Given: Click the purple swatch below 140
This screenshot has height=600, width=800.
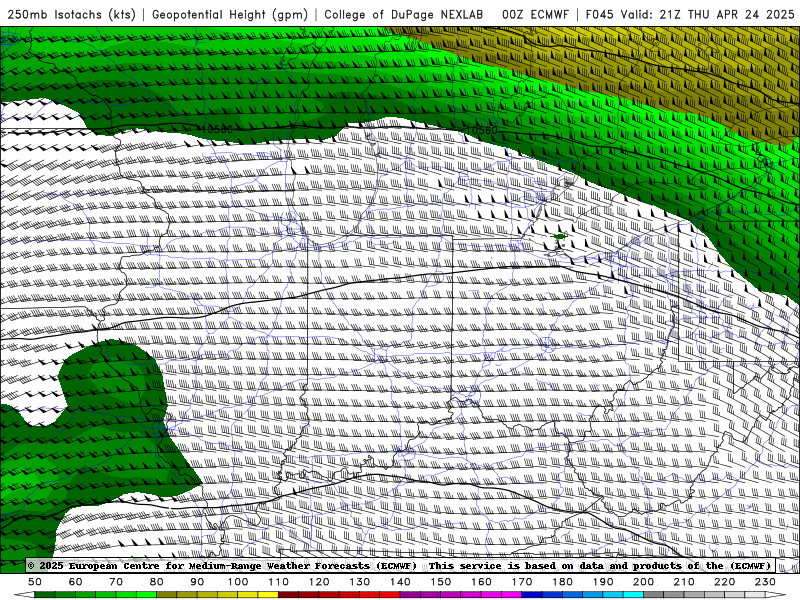Looking at the screenshot, I should point(410,595).
